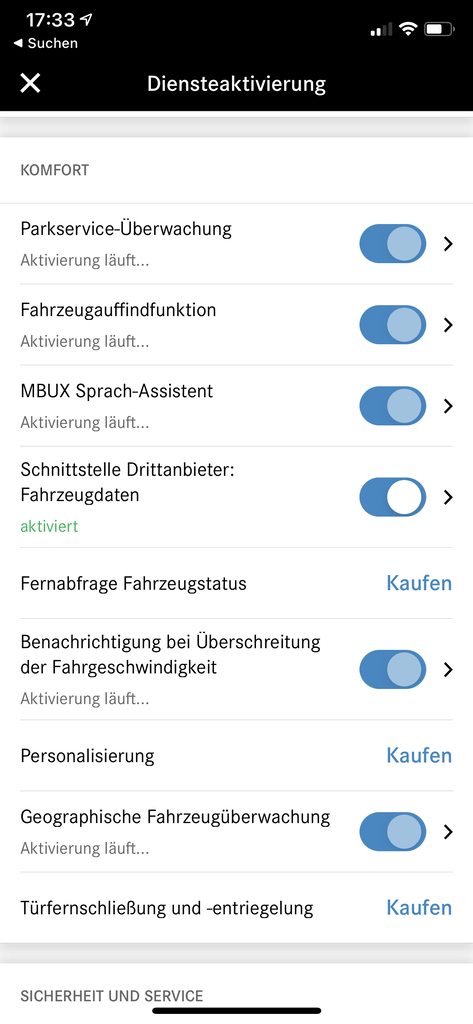Open Parkservice-Überwachung details chevron
The height and width of the screenshot is (1024, 473).
click(x=448, y=244)
